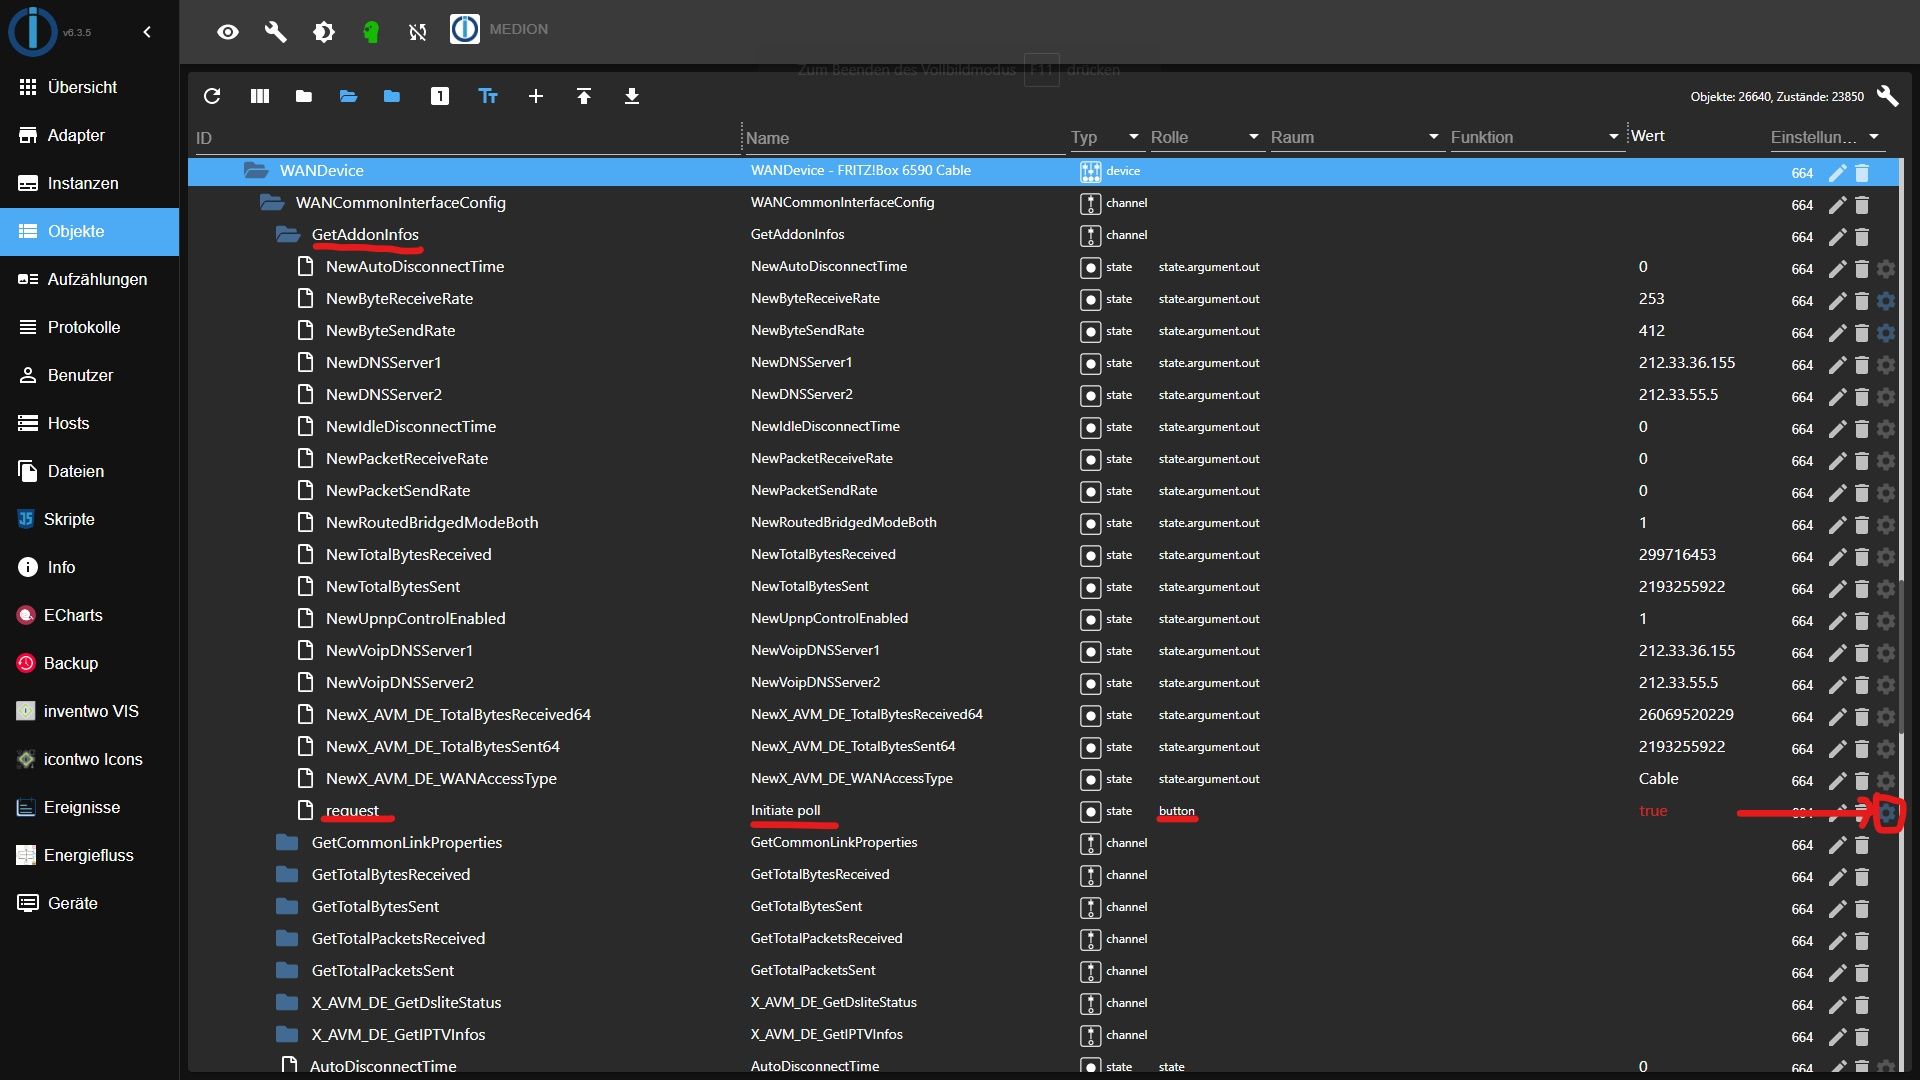
Task: Edit NewDNSServer1 with pencil icon
Action: pyautogui.click(x=1838, y=365)
